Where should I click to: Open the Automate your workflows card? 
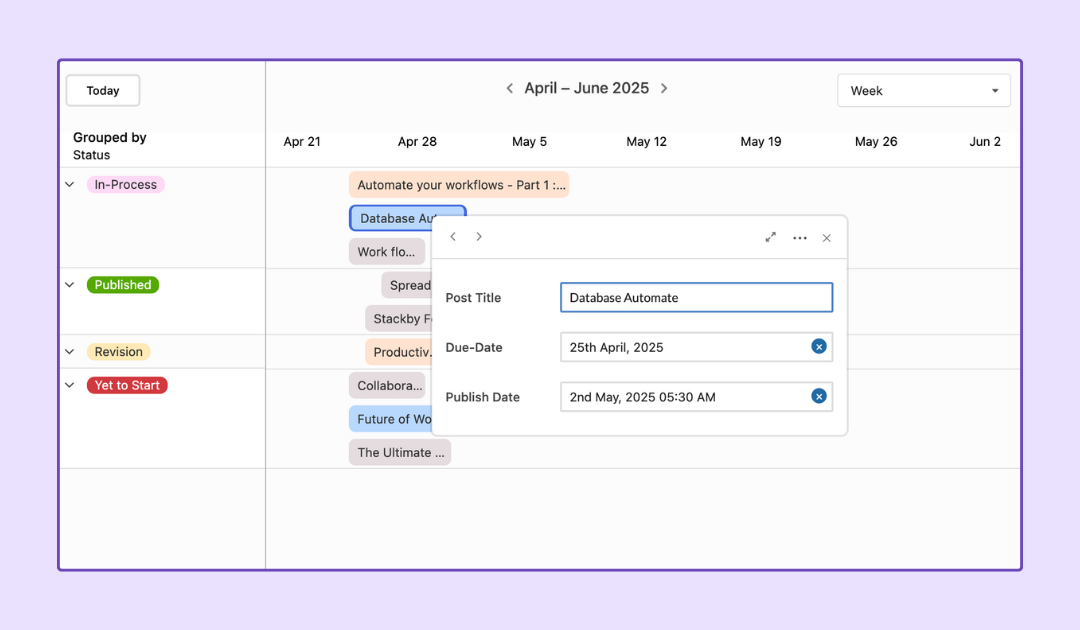(458, 184)
